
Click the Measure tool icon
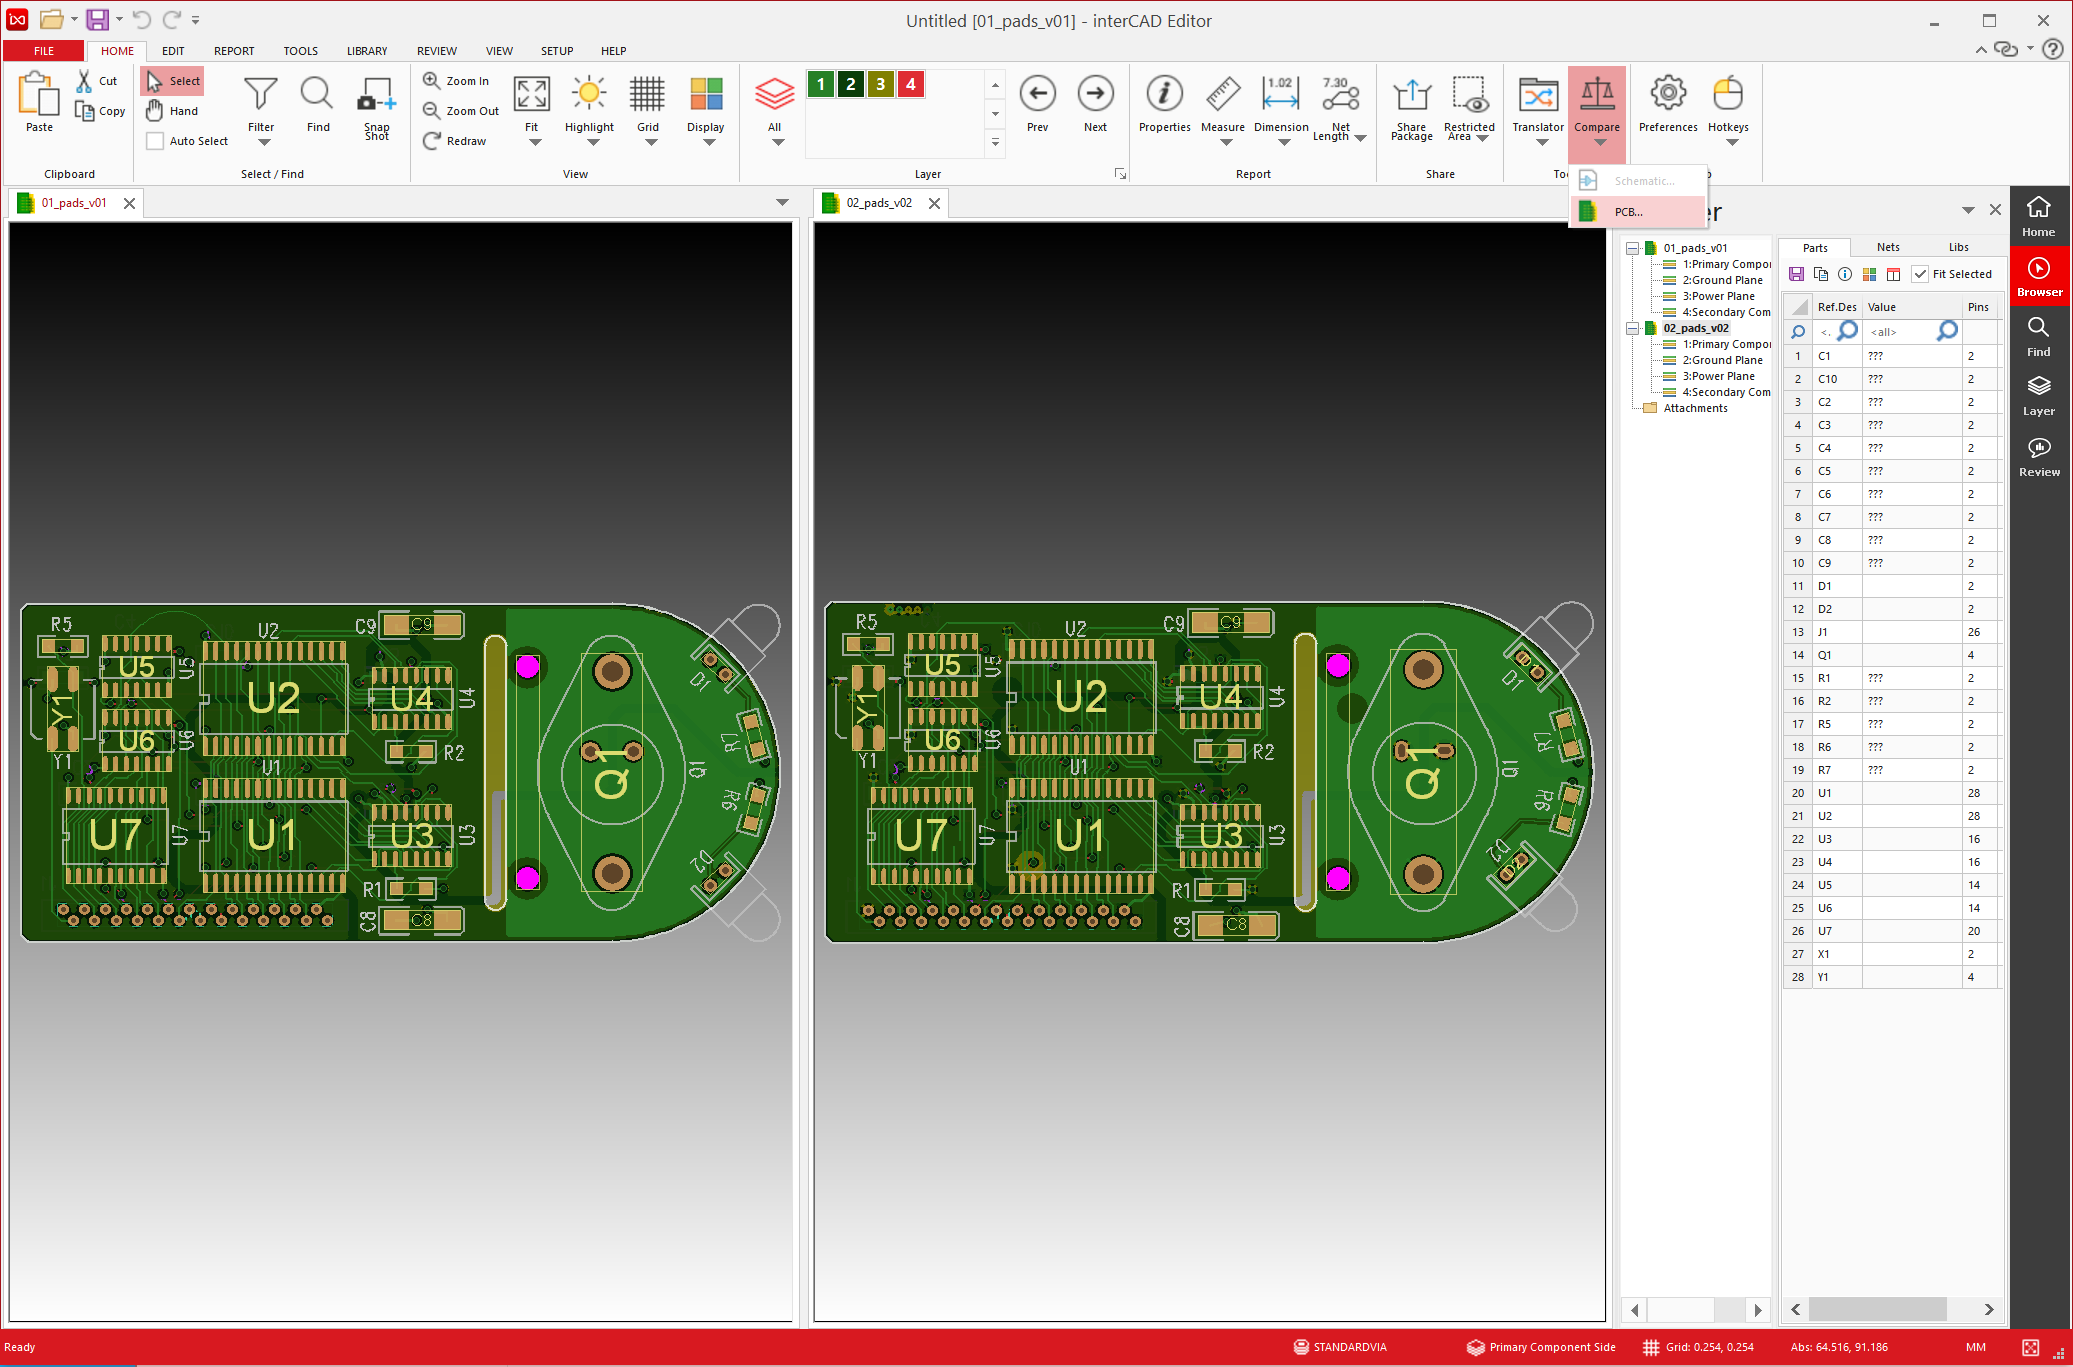point(1222,95)
